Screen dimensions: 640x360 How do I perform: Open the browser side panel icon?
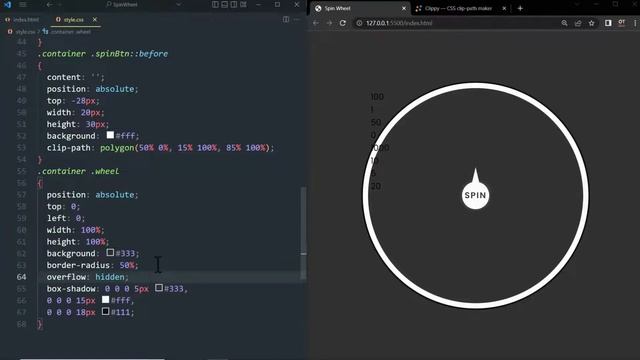coord(608,23)
